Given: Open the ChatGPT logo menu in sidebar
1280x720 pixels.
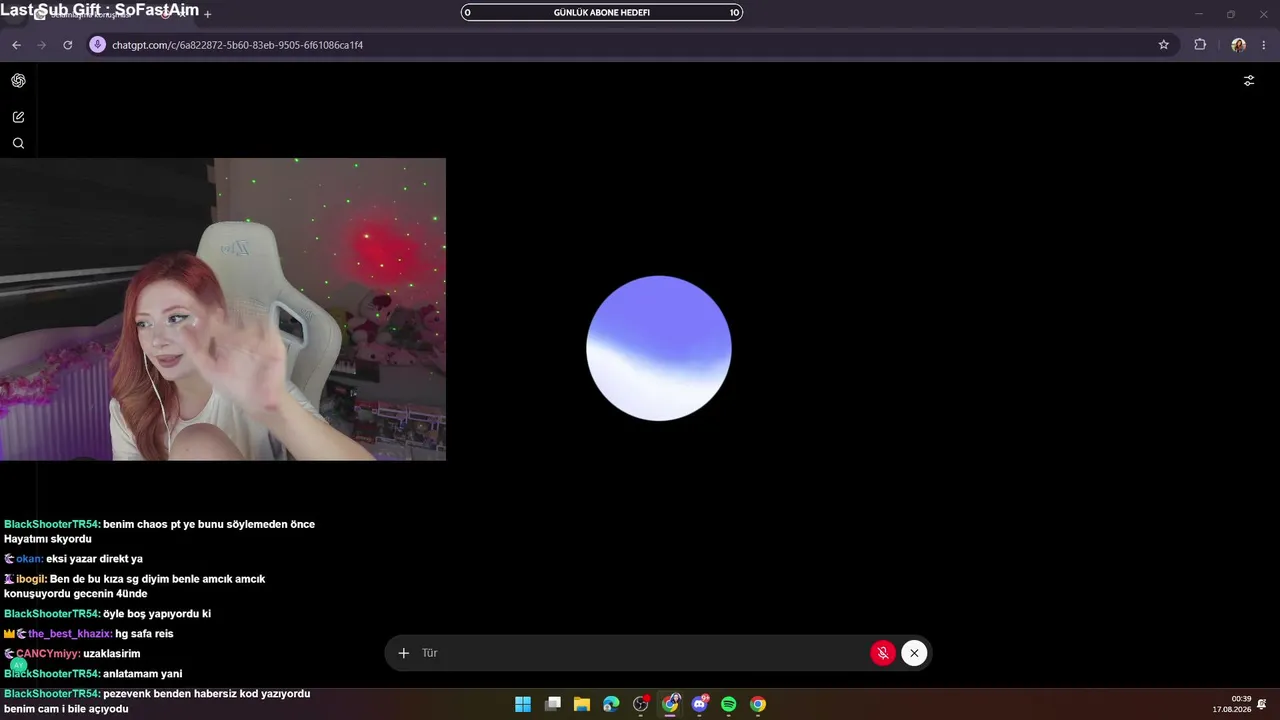Looking at the screenshot, I should coord(18,81).
